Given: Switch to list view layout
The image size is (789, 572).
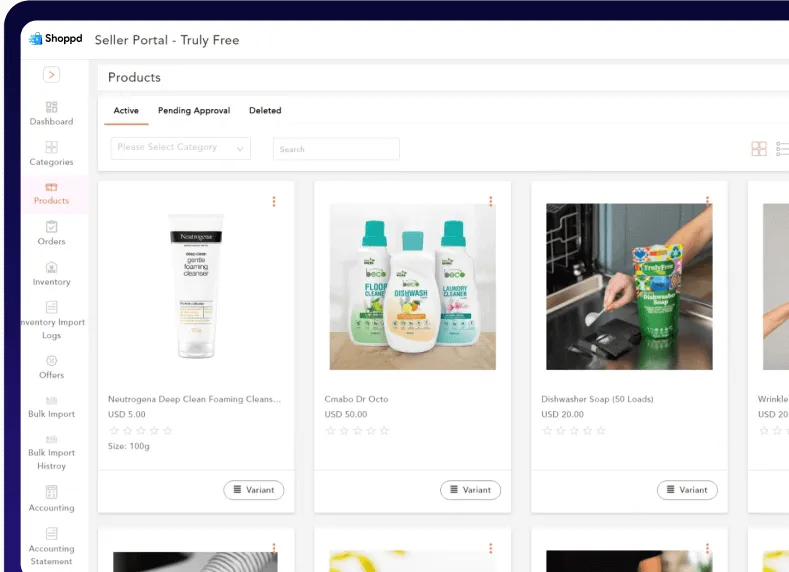Looking at the screenshot, I should [x=782, y=148].
